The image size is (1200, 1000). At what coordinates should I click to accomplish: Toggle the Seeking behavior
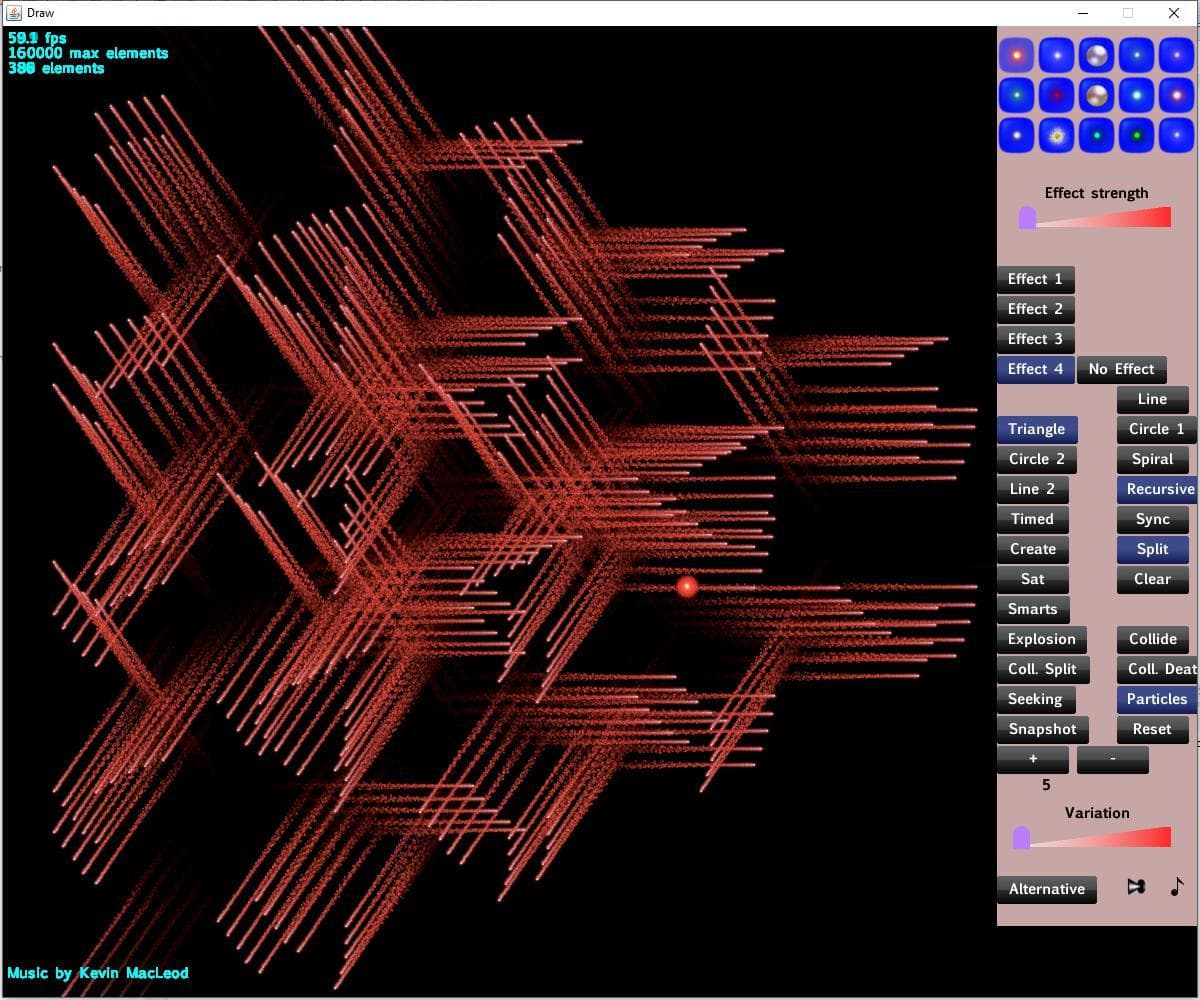[x=1035, y=699]
